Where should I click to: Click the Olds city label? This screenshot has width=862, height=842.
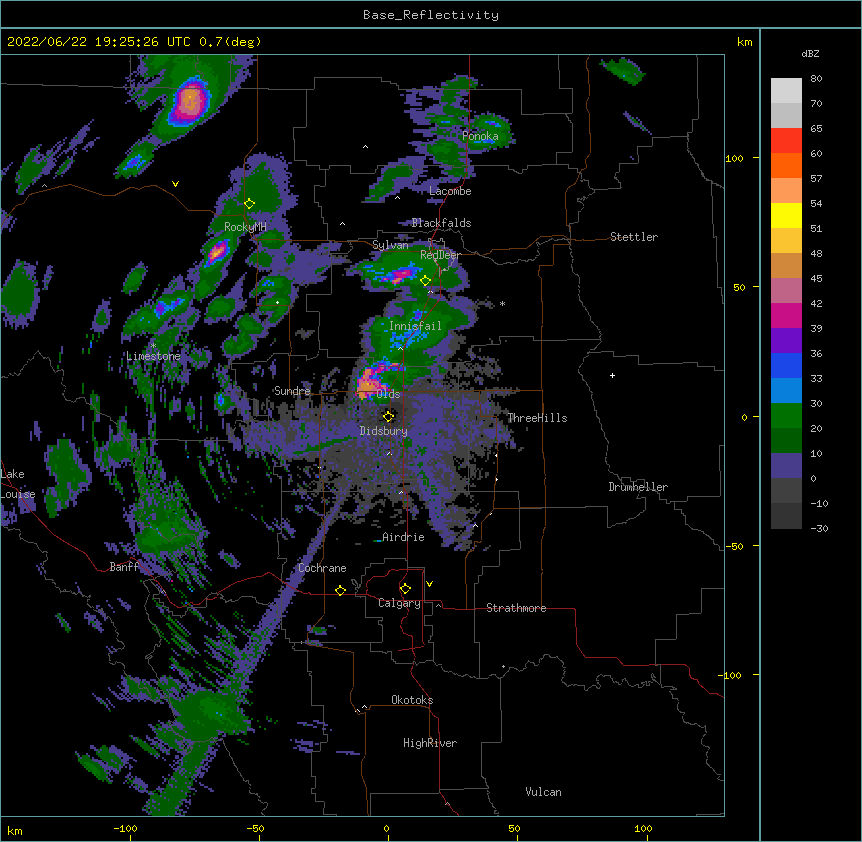click(388, 394)
